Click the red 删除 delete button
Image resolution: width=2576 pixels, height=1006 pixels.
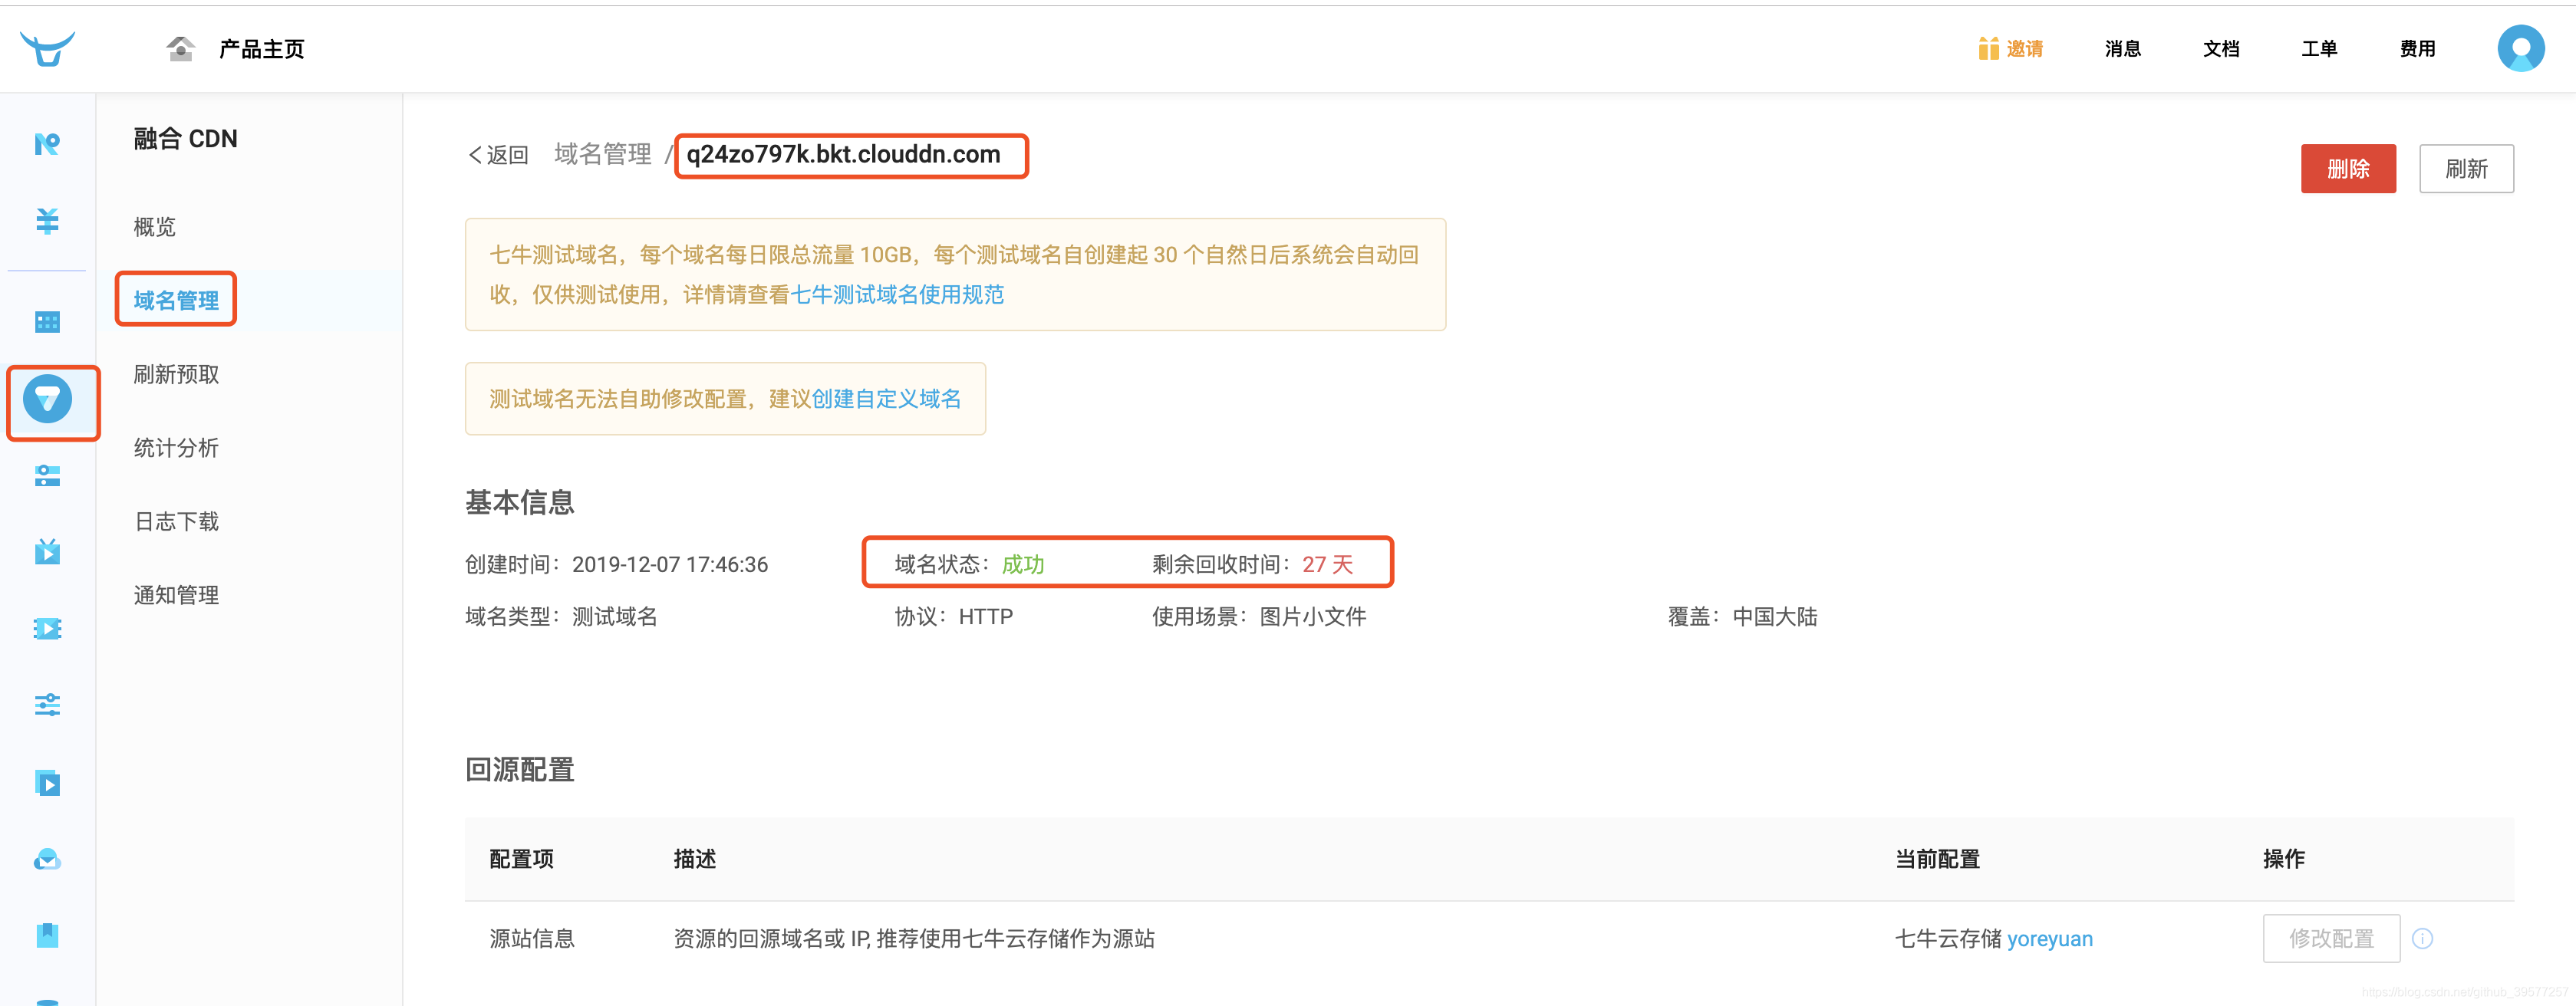click(x=2347, y=168)
